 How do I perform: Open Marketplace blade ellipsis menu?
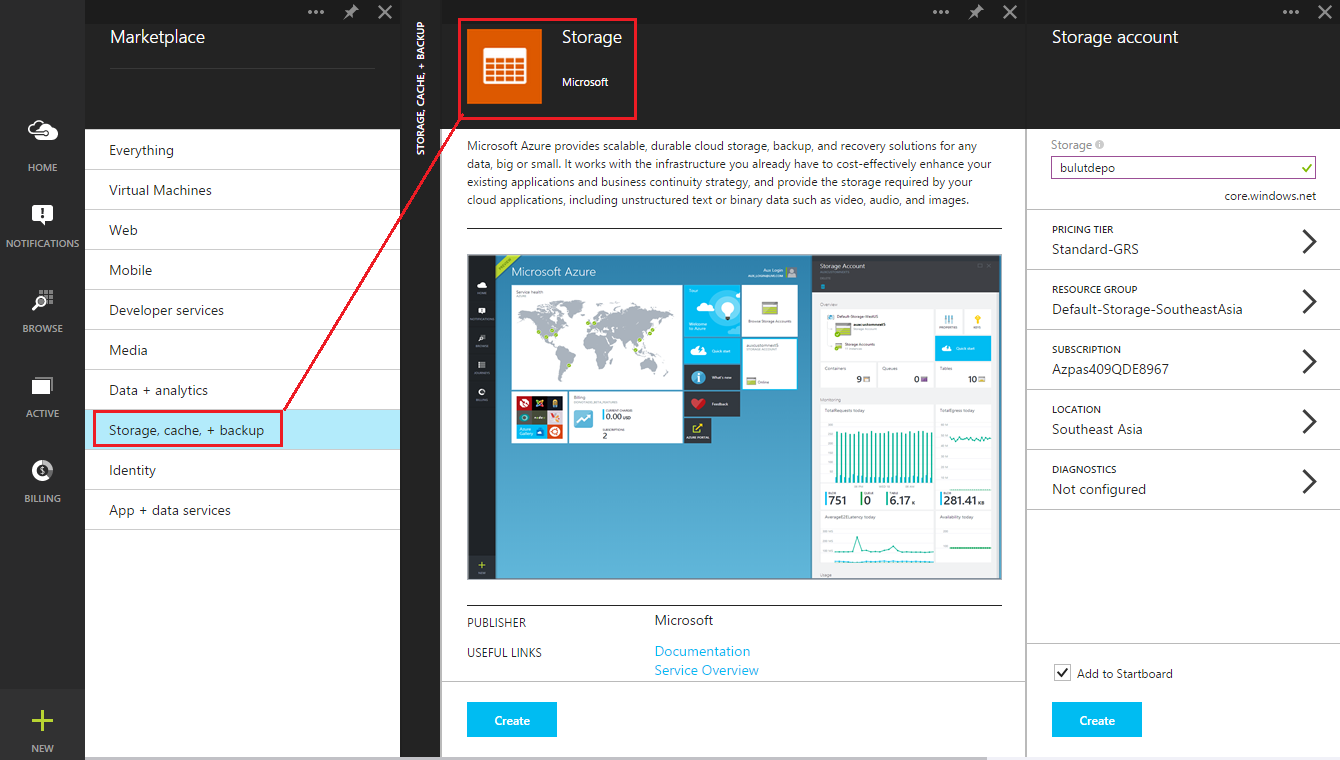pos(316,12)
